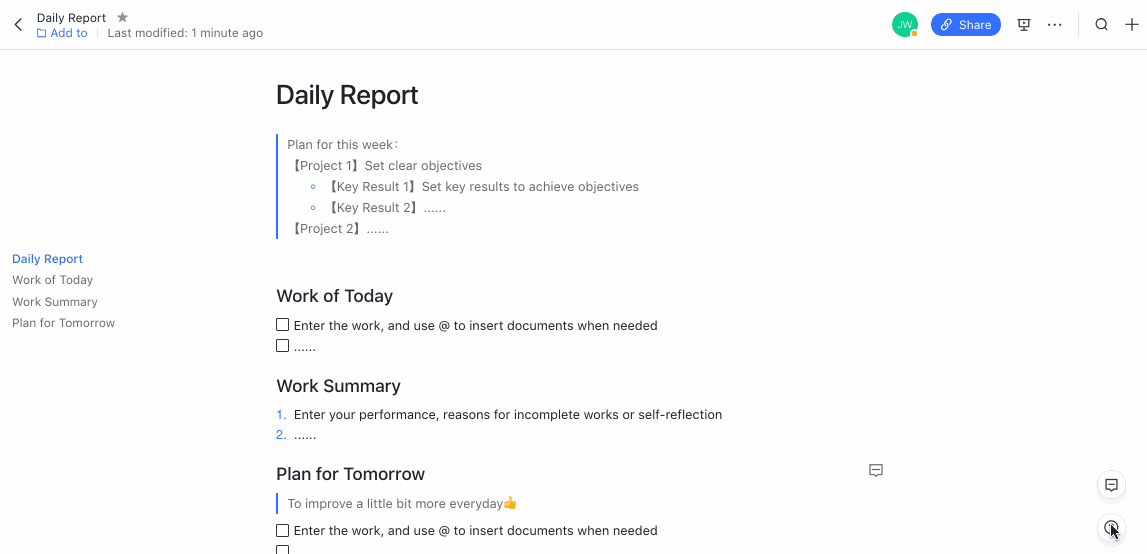Jump to Work of Today in outline
The height and width of the screenshot is (554, 1147).
(x=53, y=280)
